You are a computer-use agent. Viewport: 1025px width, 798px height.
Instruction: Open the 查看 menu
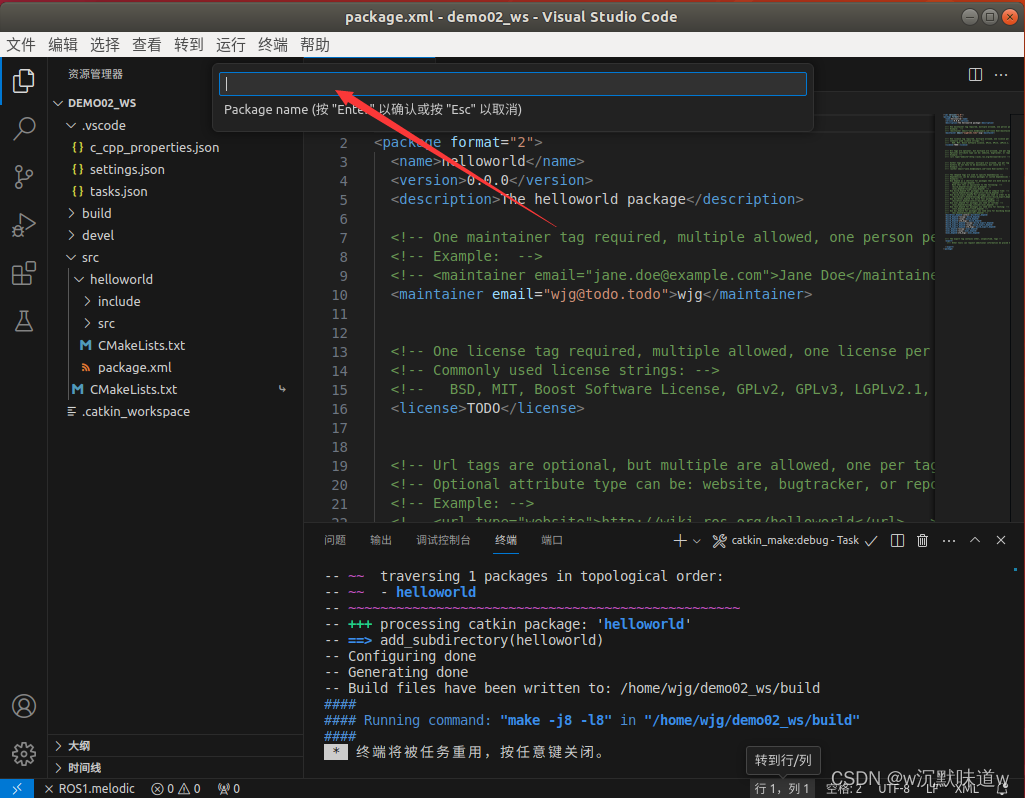(x=146, y=45)
